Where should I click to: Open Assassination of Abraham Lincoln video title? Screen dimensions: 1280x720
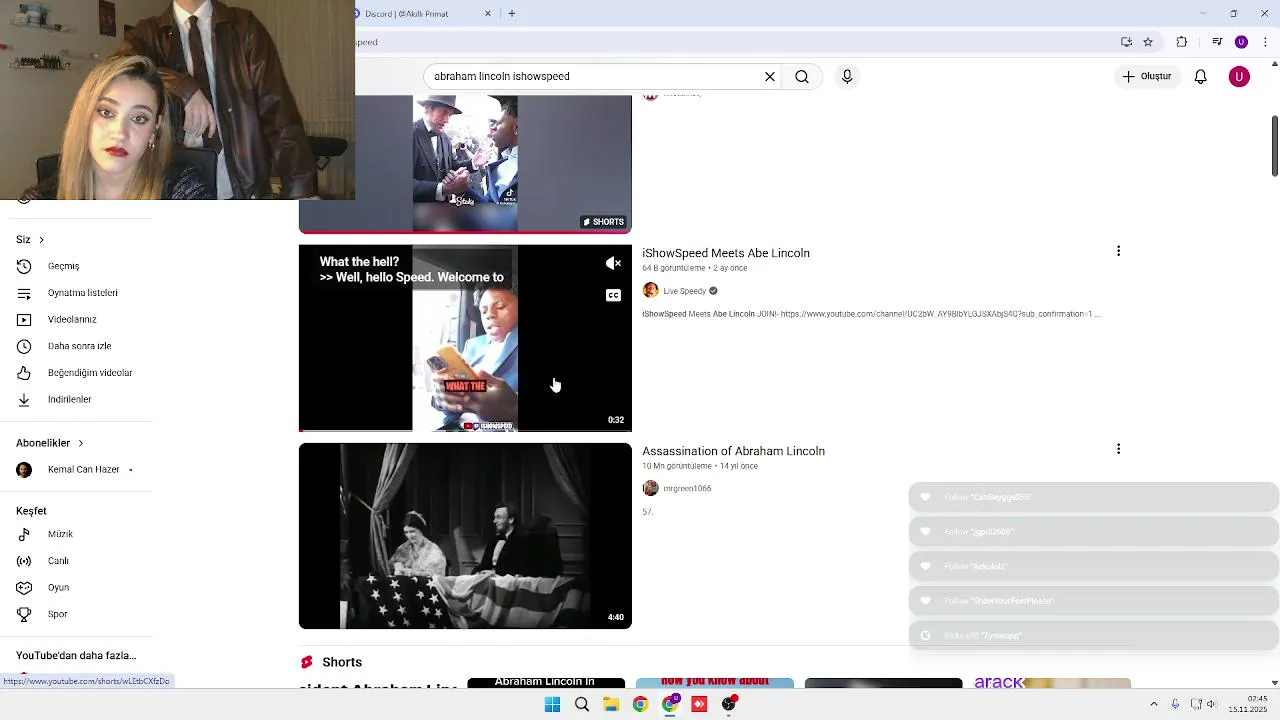pyautogui.click(x=733, y=451)
